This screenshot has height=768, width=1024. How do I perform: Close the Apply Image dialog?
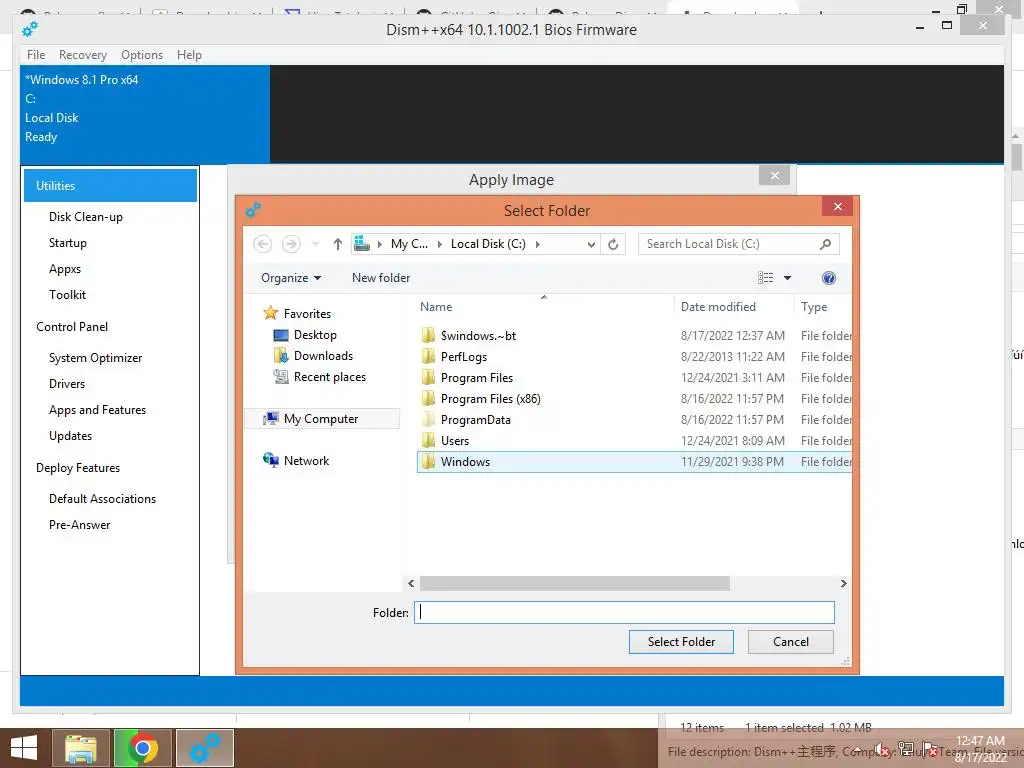pyautogui.click(x=775, y=175)
